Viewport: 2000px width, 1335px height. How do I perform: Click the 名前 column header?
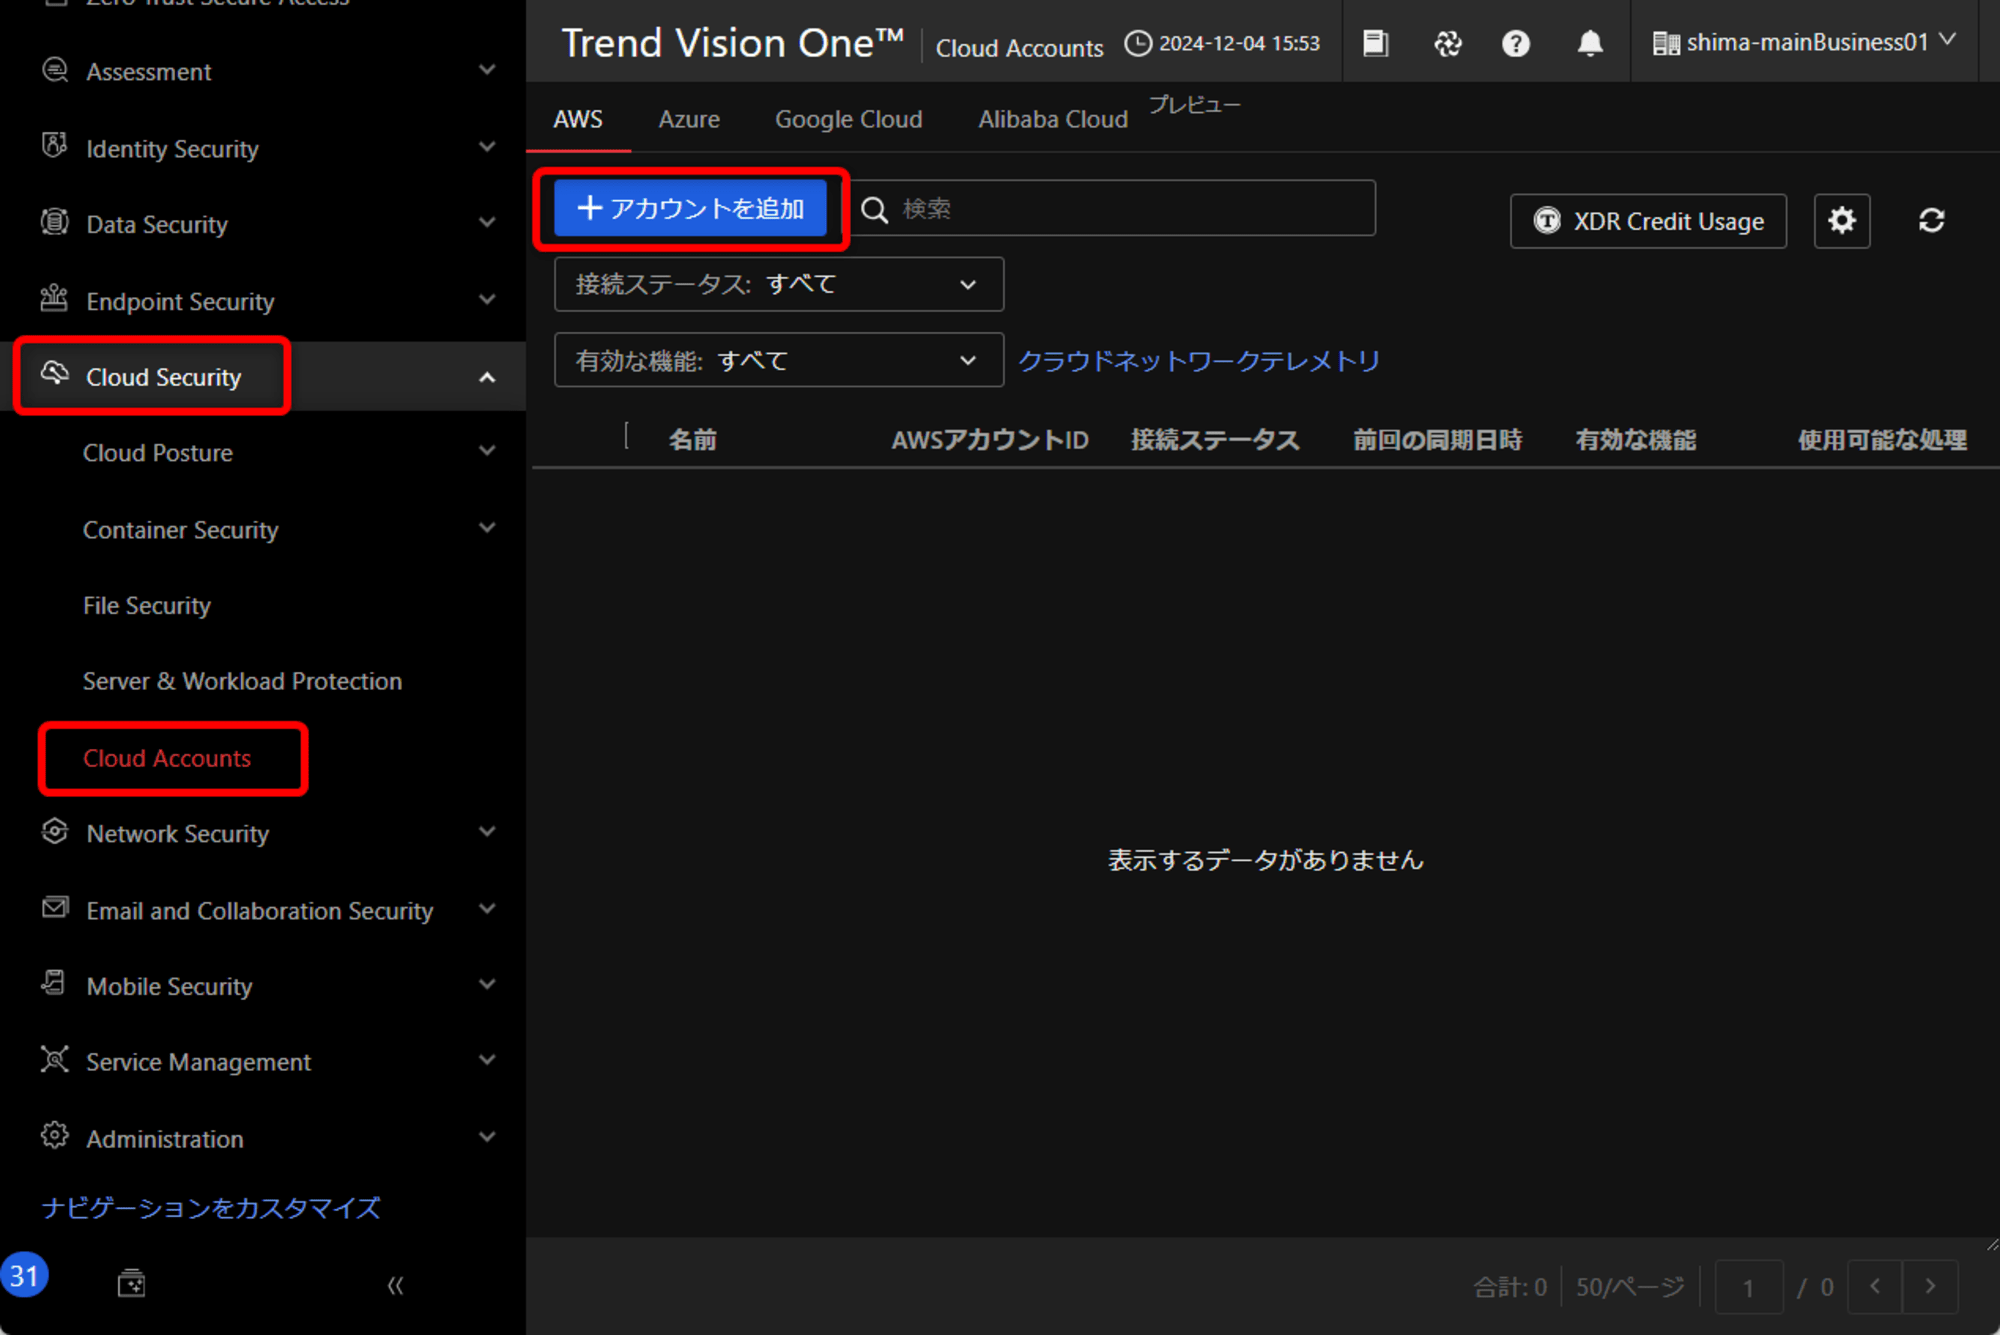(x=693, y=440)
